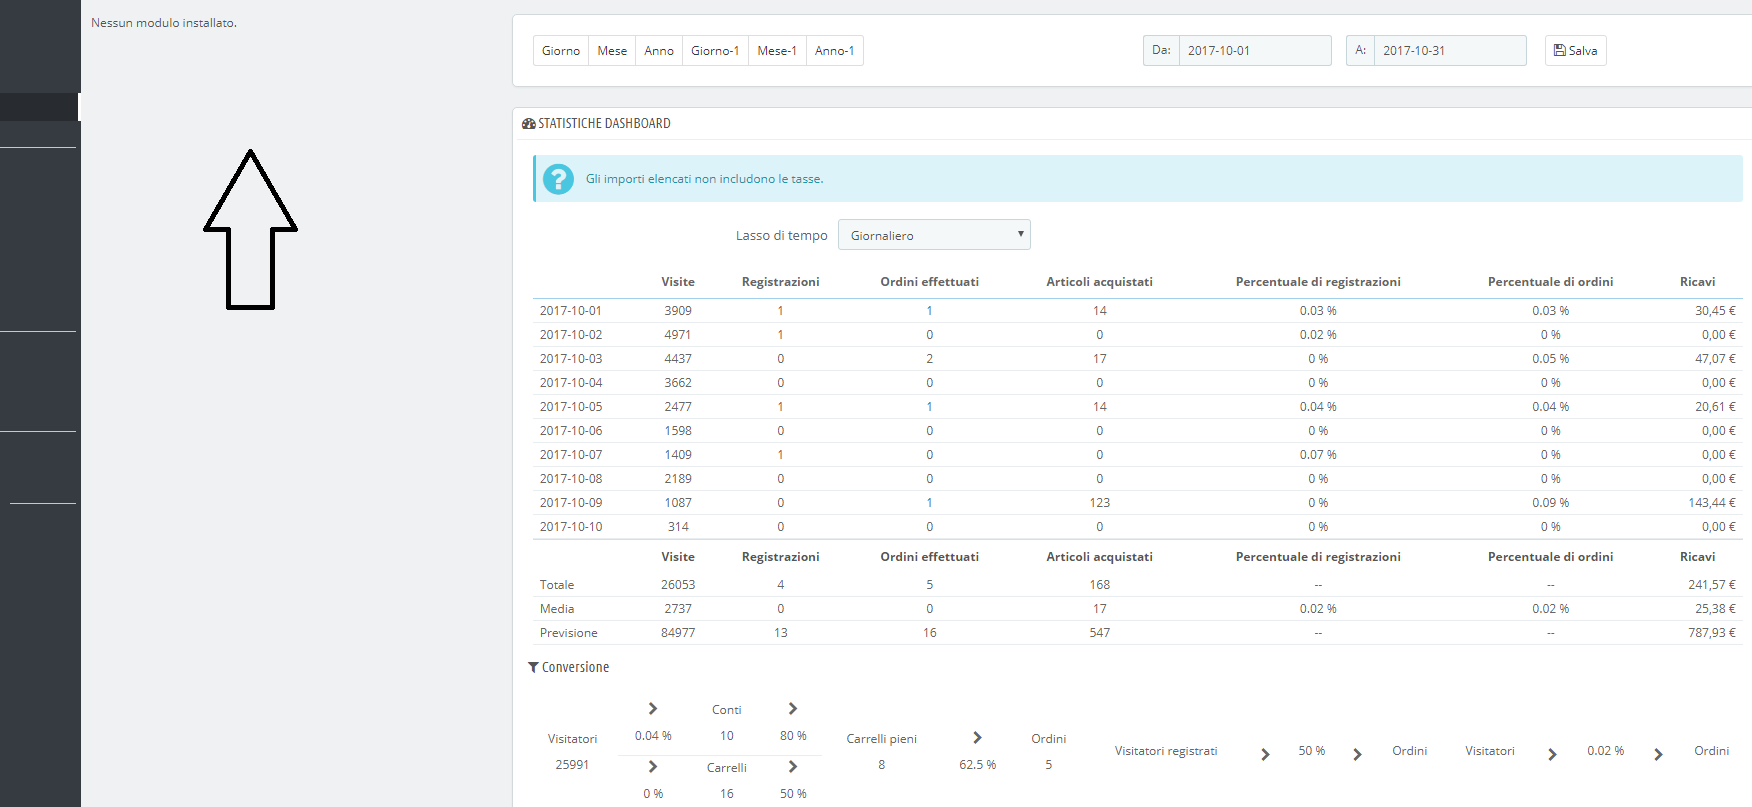
Task: Click the forecast revenue 787,93 €
Action: click(1712, 633)
